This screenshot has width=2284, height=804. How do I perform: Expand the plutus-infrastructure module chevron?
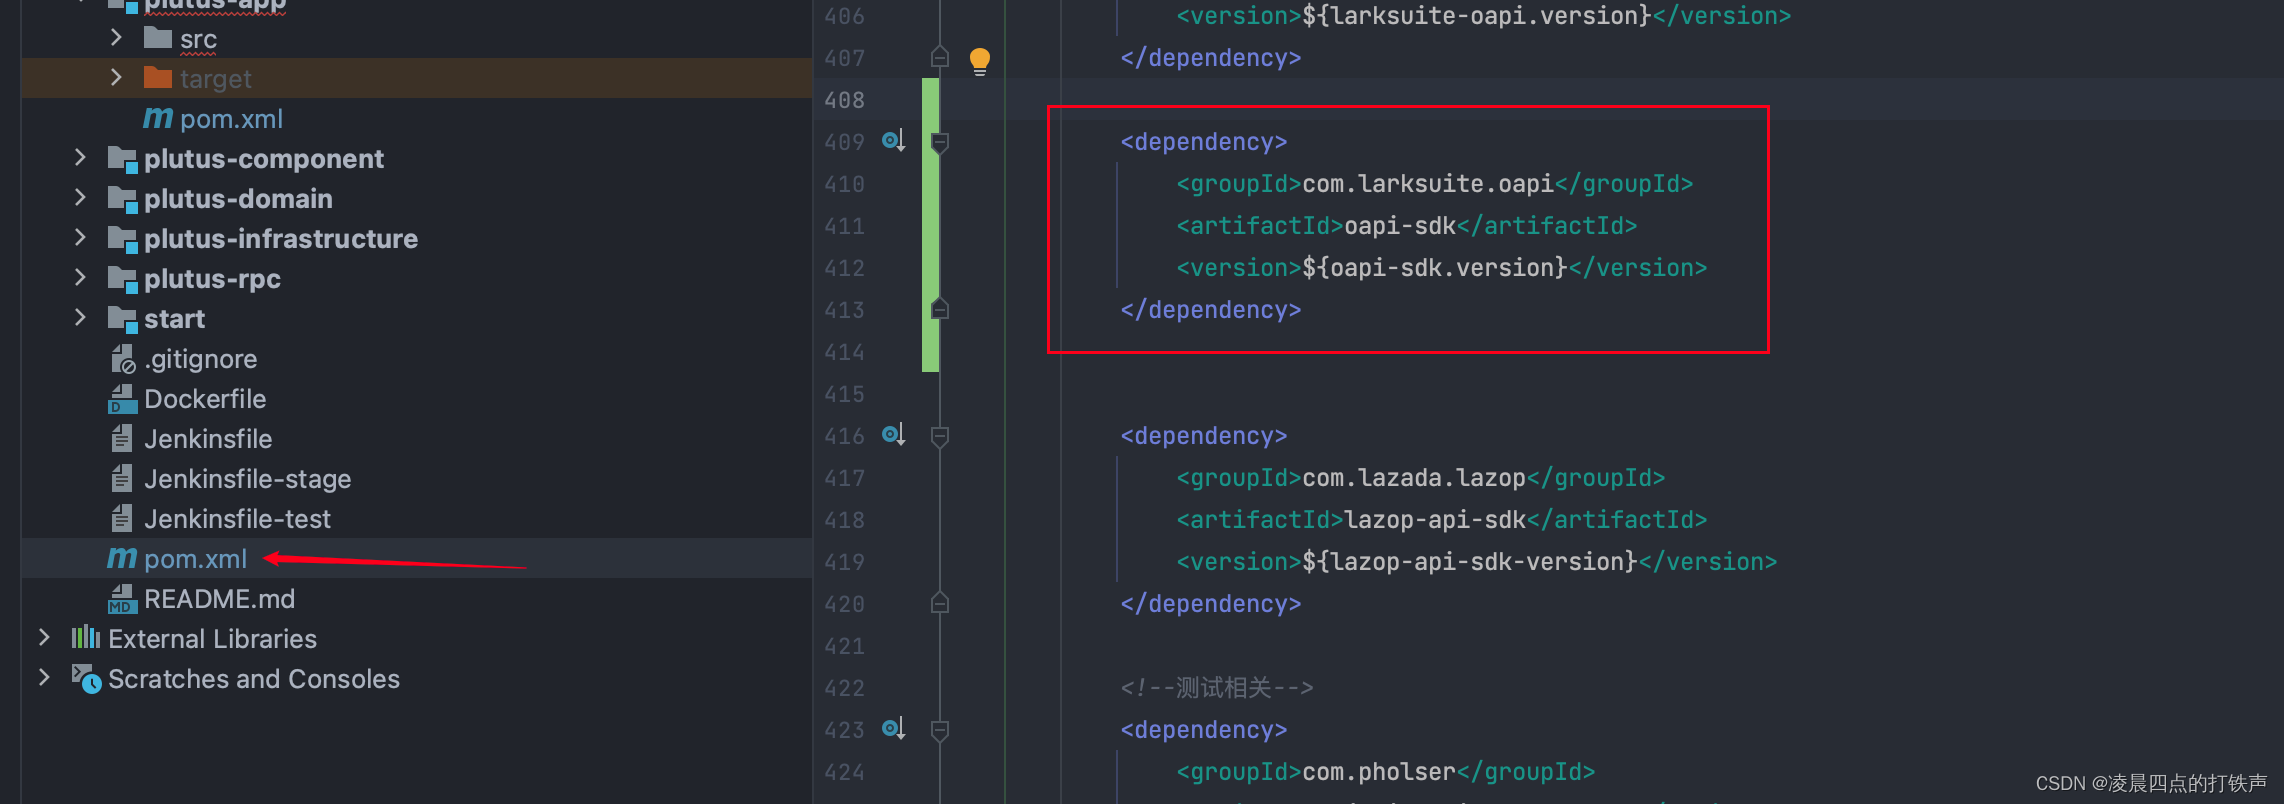[80, 238]
